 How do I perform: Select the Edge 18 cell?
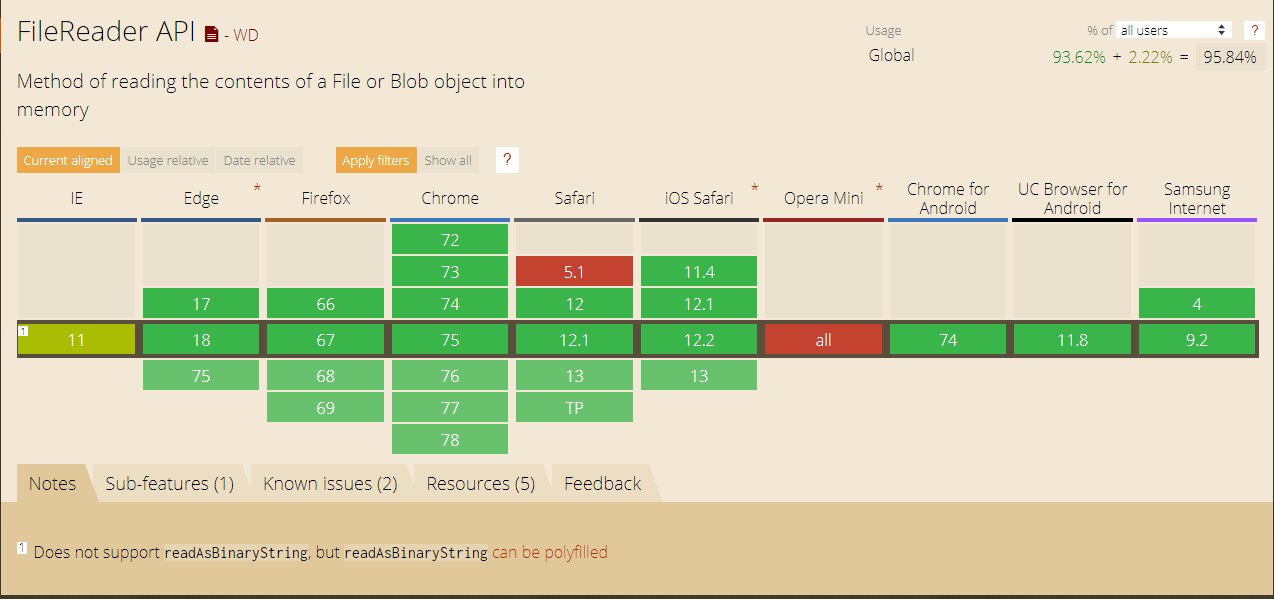tap(201, 340)
